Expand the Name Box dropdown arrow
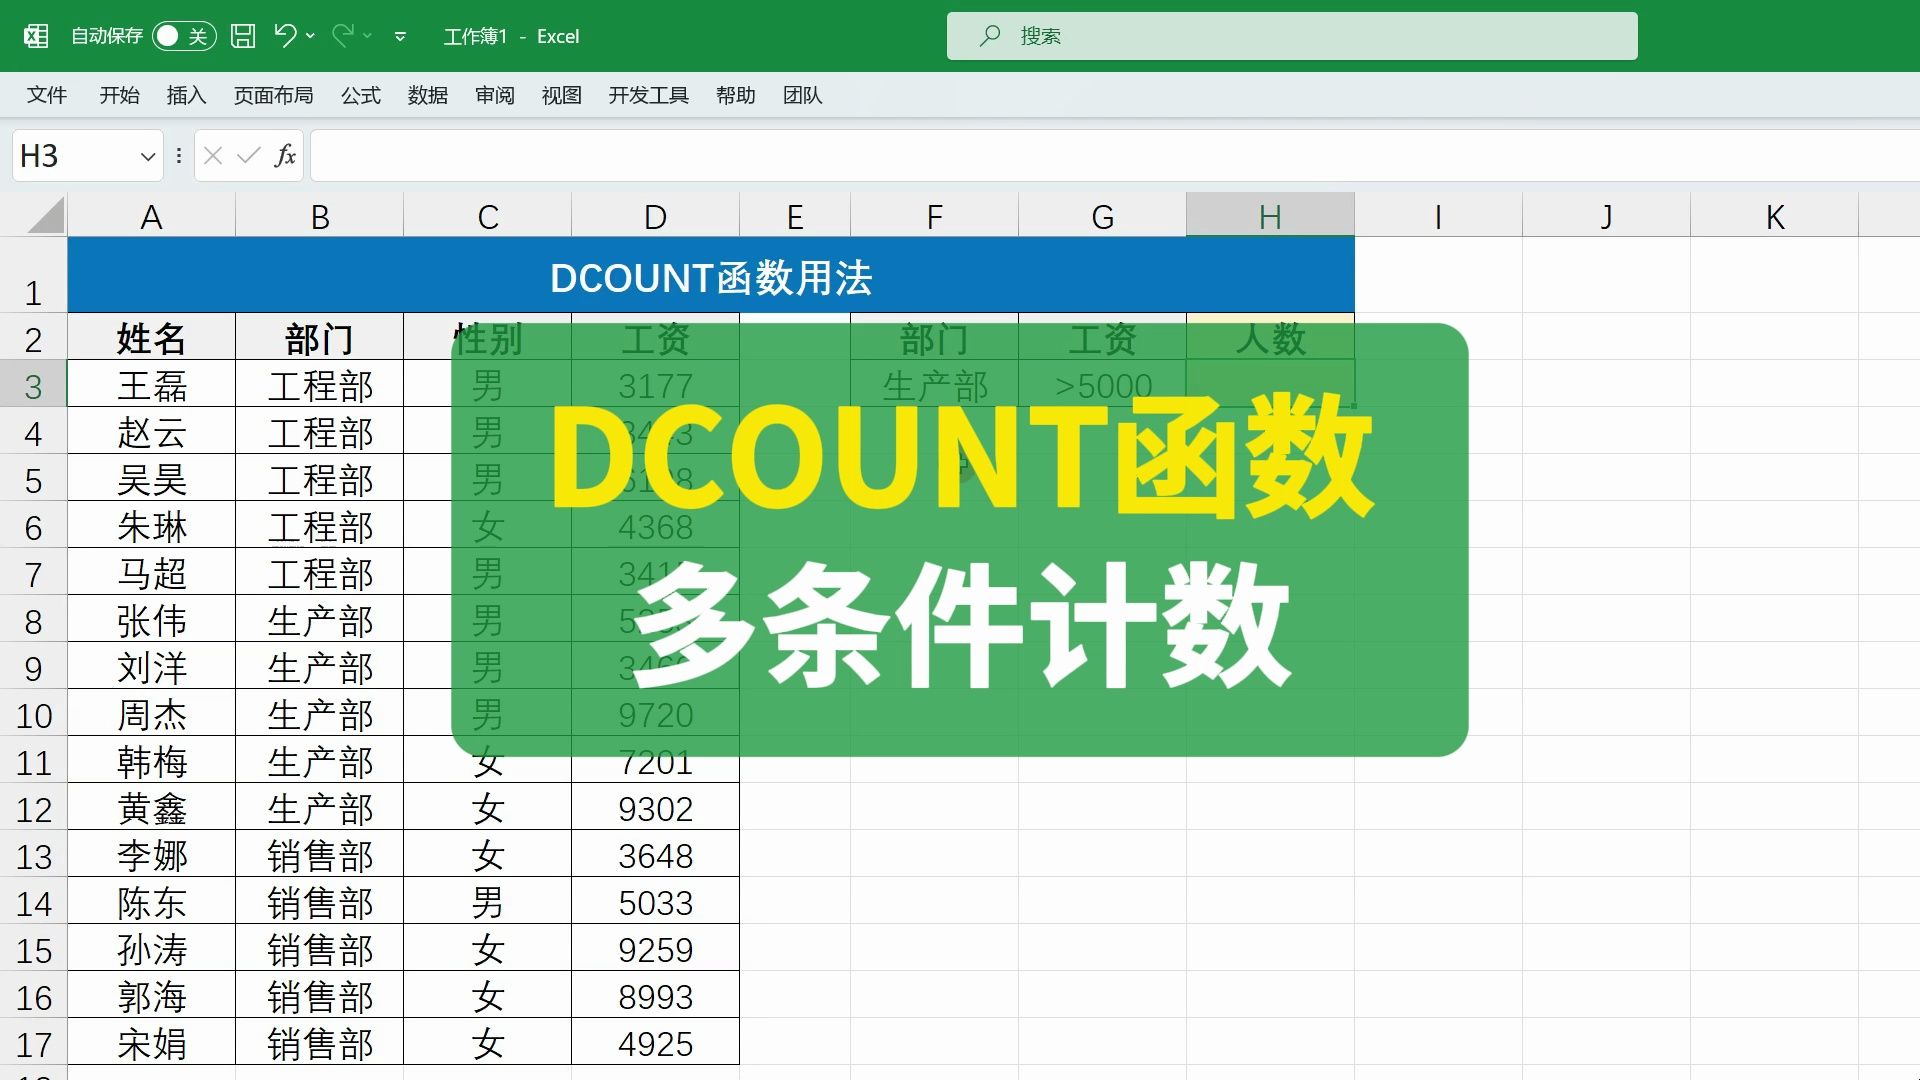Screen dimensions: 1920x1080 coord(148,157)
